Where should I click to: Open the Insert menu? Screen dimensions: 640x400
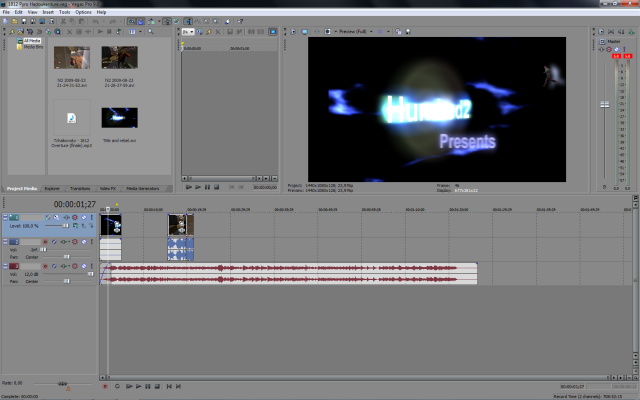[47, 12]
